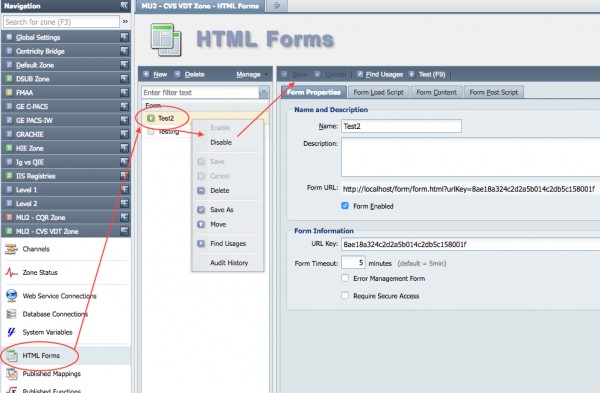This screenshot has height=393, width=600.
Task: Open System Variables icon
Action: tap(11, 332)
